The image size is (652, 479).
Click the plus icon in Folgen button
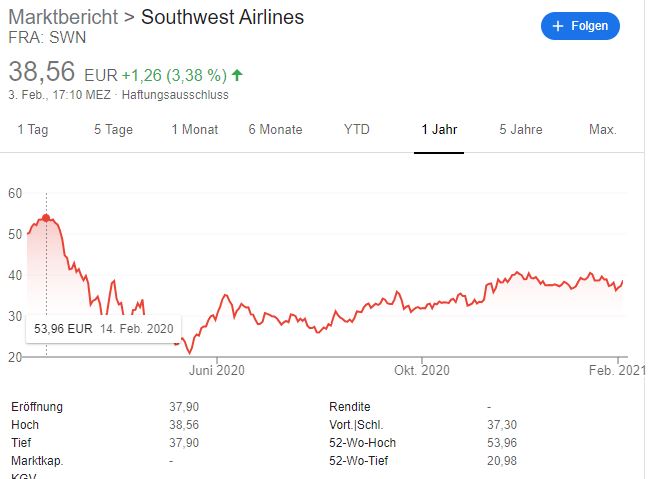pyautogui.click(x=558, y=26)
